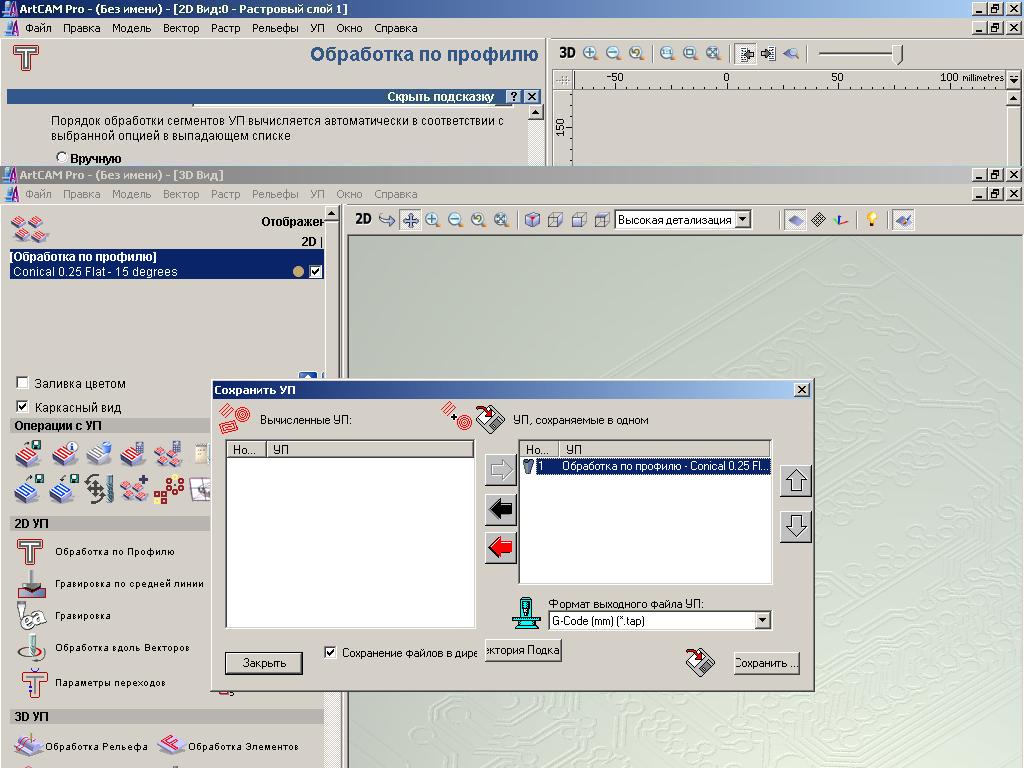Click Скрыть подсказку link

tap(441, 97)
